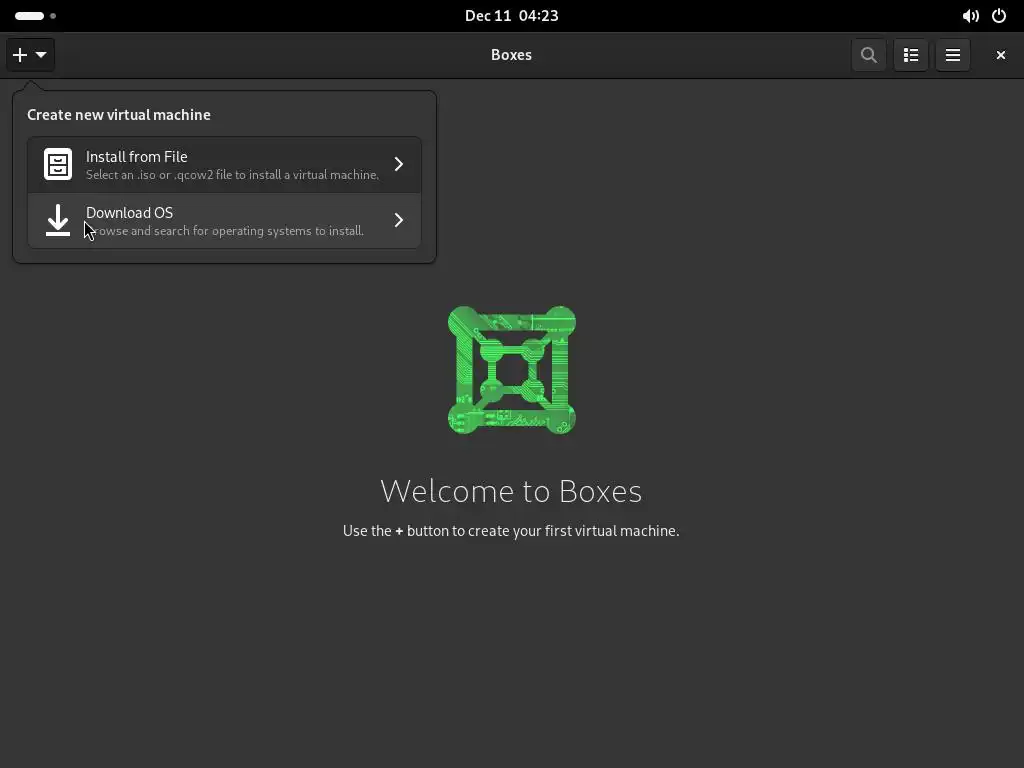Viewport: 1024px width, 768px height.
Task: Open Activities workspace indicator
Action: point(35,16)
